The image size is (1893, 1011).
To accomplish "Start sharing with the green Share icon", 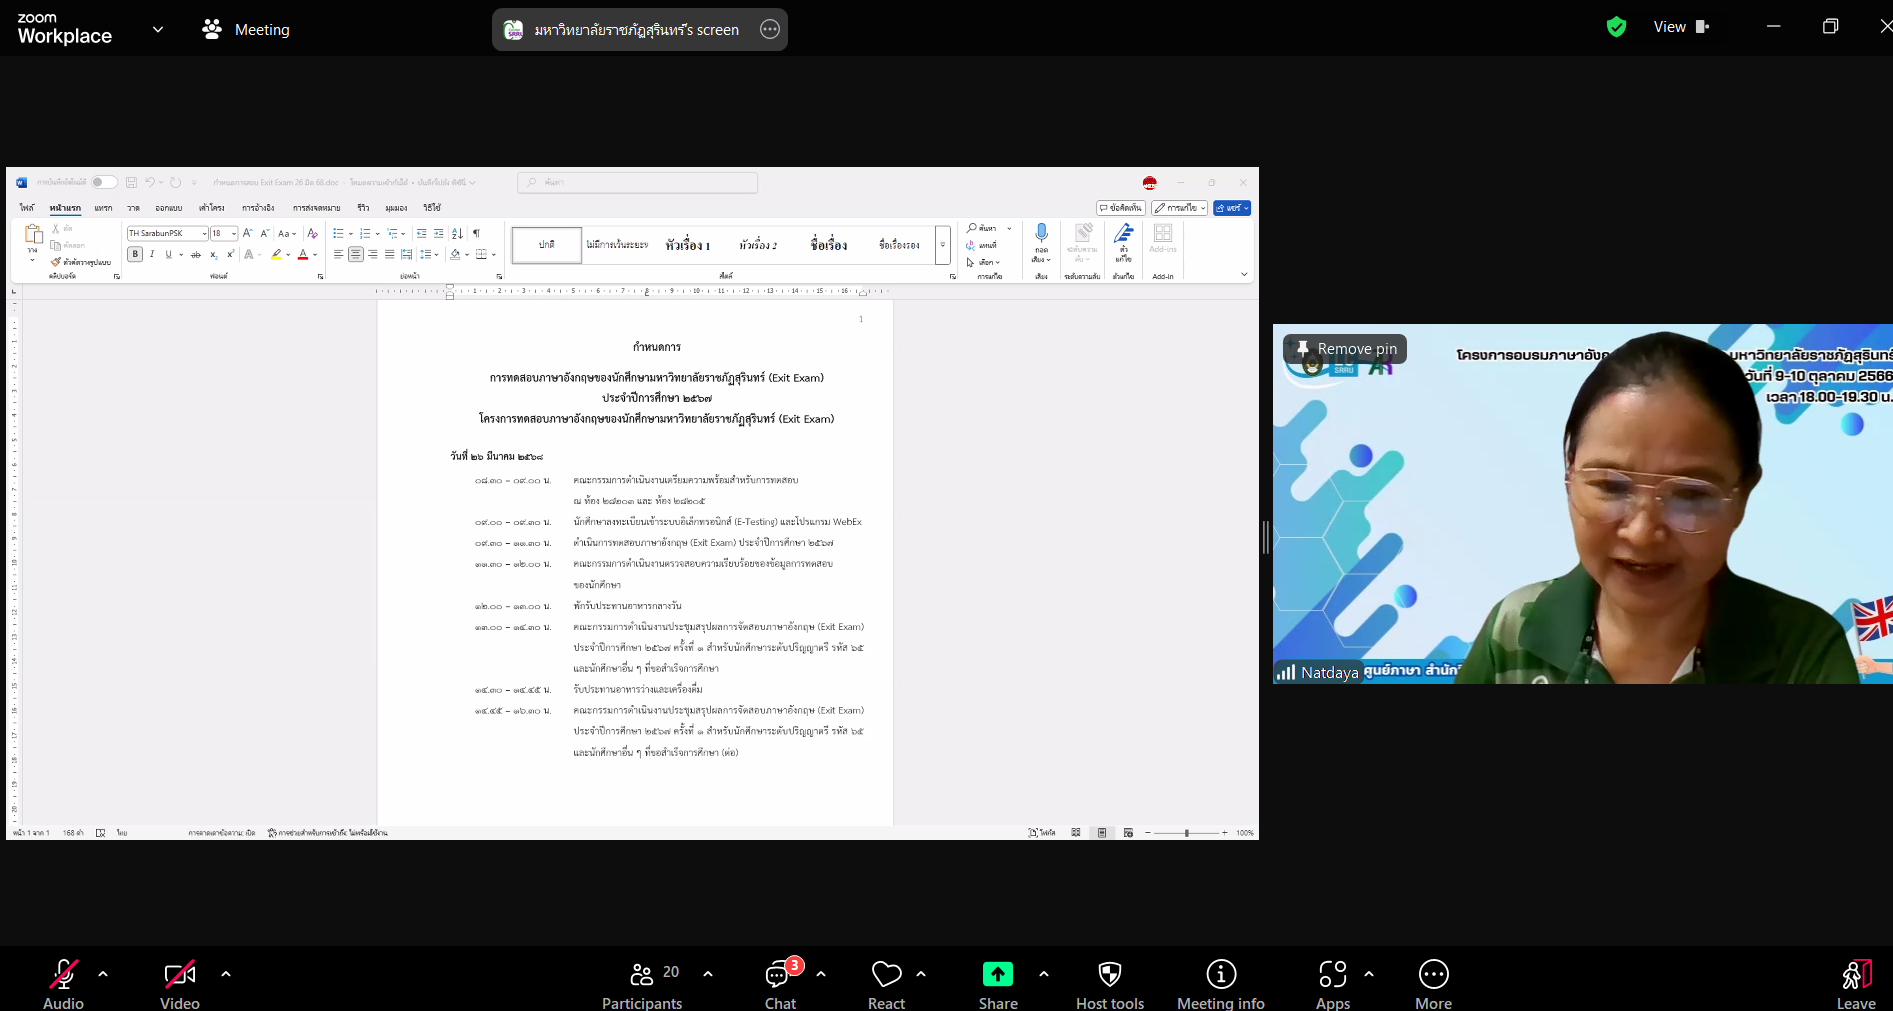I will coord(998,974).
